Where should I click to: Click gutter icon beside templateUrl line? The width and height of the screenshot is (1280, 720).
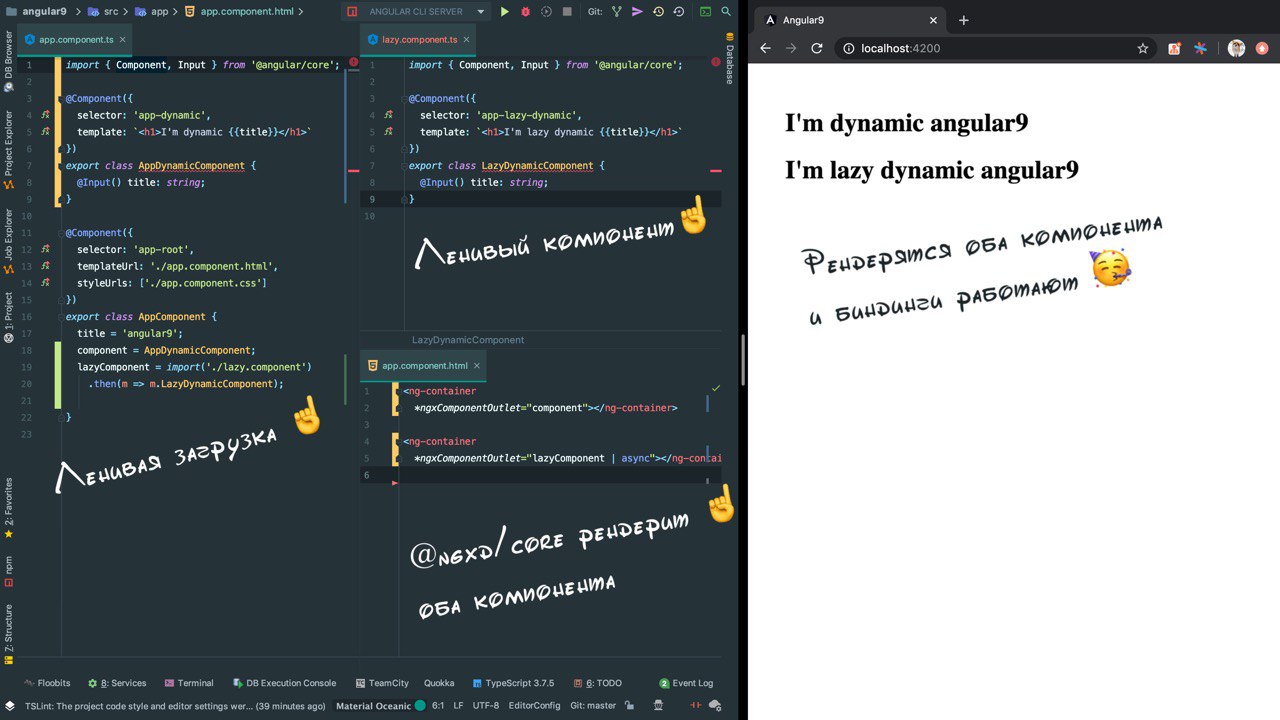45,266
